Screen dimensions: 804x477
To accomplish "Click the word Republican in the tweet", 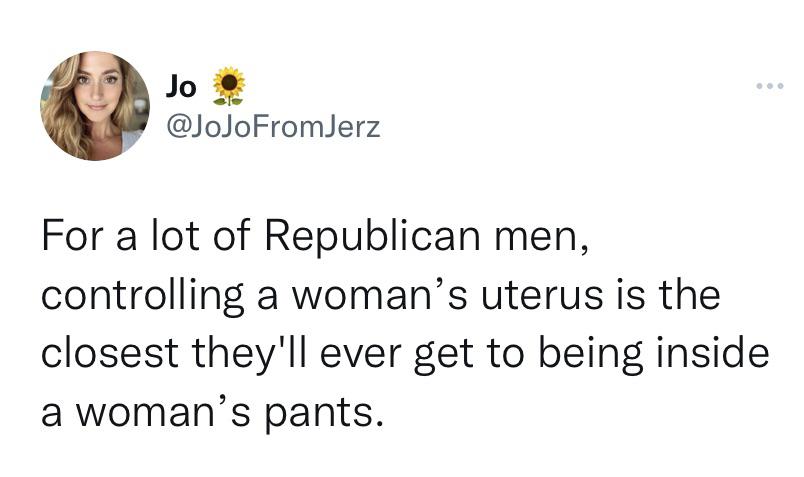I will tap(373, 237).
